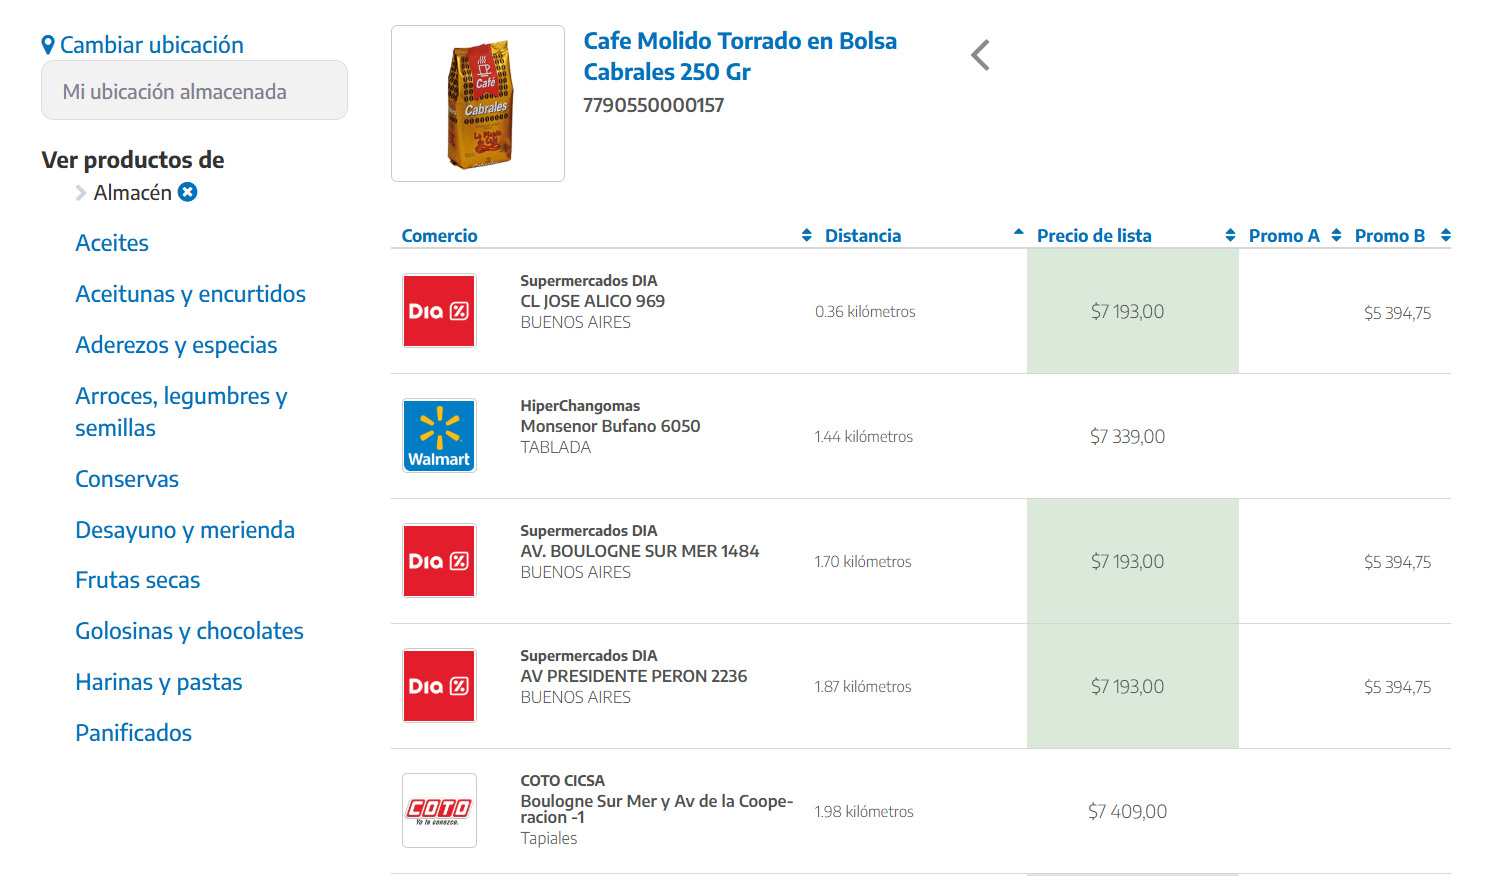
Task: Expand the Almacén category chevron
Action: coord(81,193)
